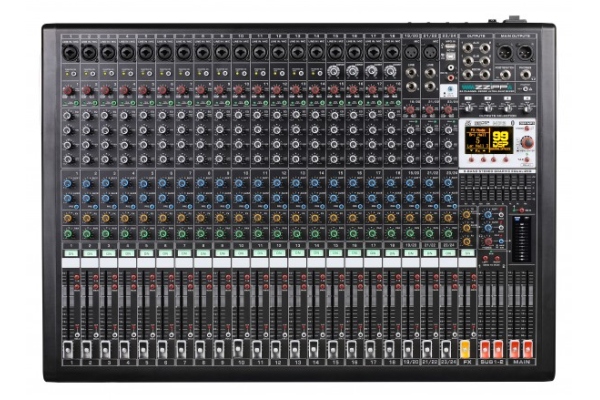Toggle channel 3 green low-cut button
Screen dimensions: 600x400
114,103
